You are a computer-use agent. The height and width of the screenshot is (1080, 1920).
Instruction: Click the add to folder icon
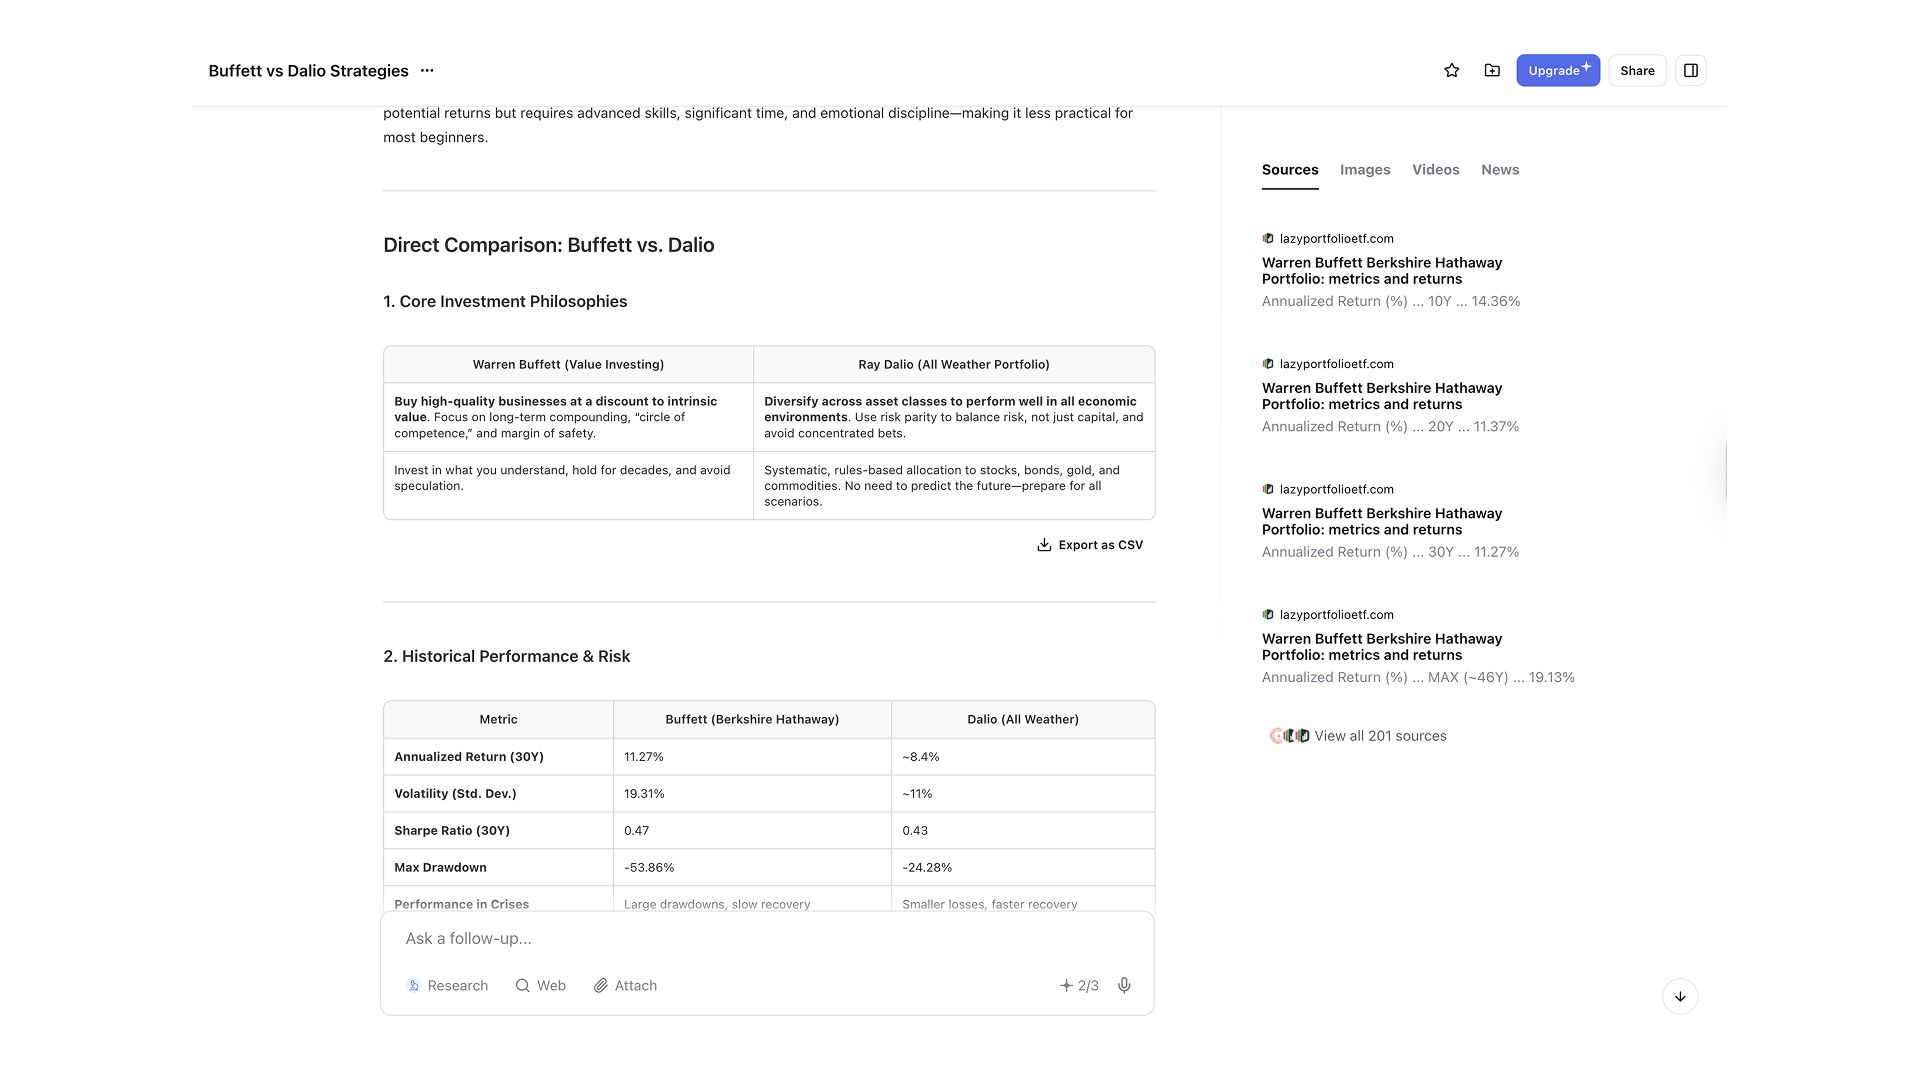tap(1492, 71)
